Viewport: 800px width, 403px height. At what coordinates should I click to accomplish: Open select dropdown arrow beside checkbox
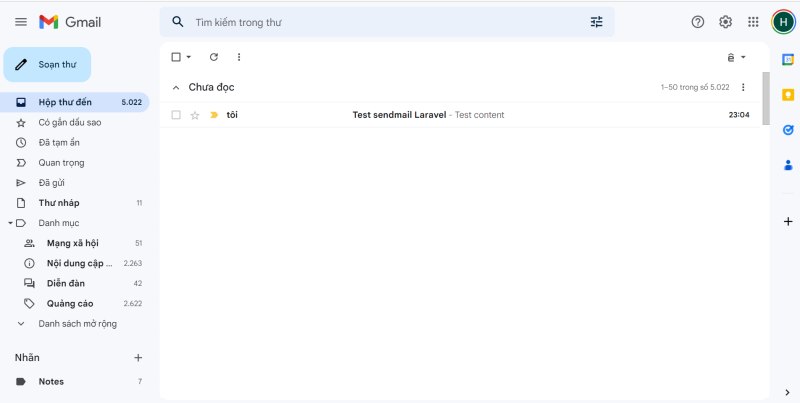pos(189,57)
